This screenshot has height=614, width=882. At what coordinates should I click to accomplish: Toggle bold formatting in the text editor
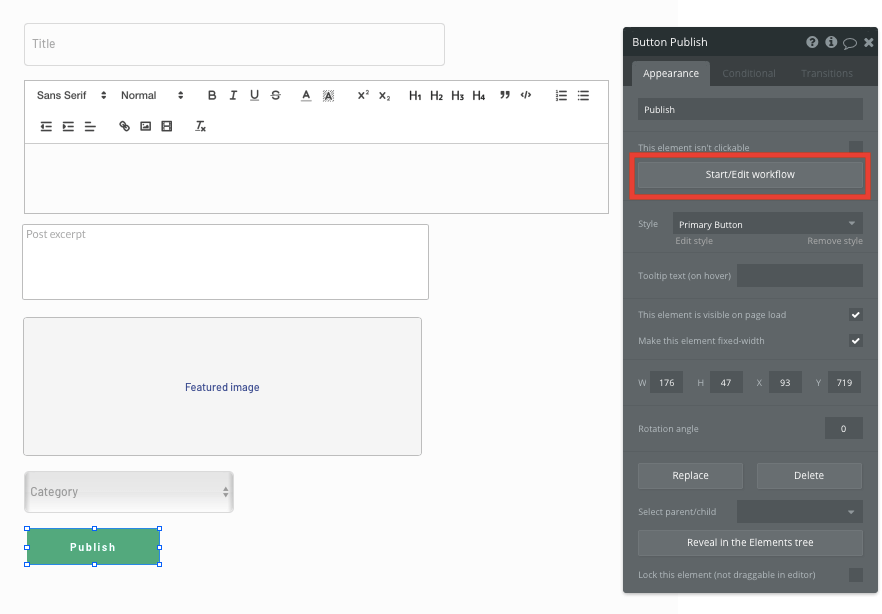click(211, 95)
